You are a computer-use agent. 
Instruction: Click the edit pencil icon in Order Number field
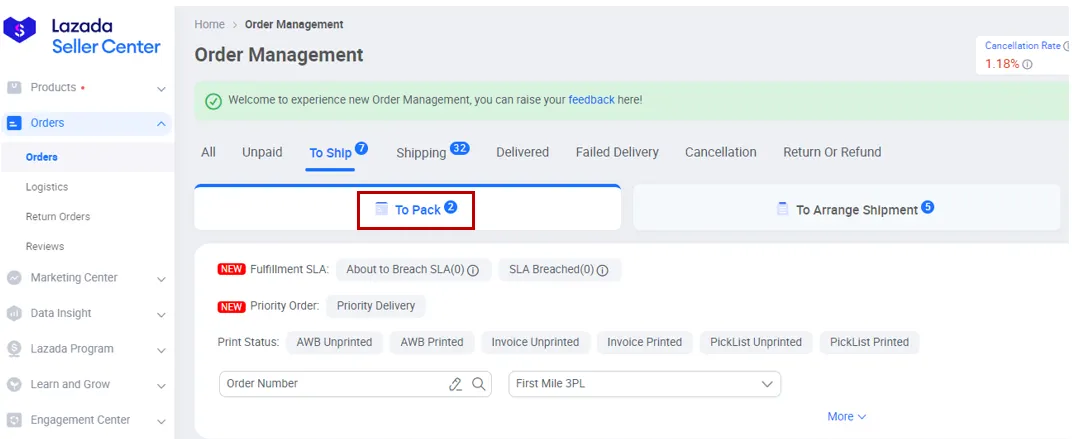coord(456,384)
